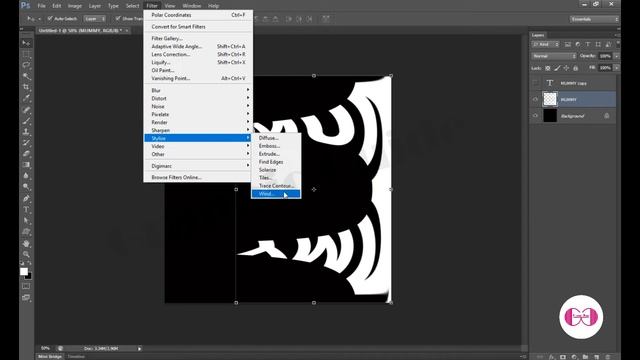Select the Magic Wand tool
Viewport: 640px width, 360px height.
26,76
